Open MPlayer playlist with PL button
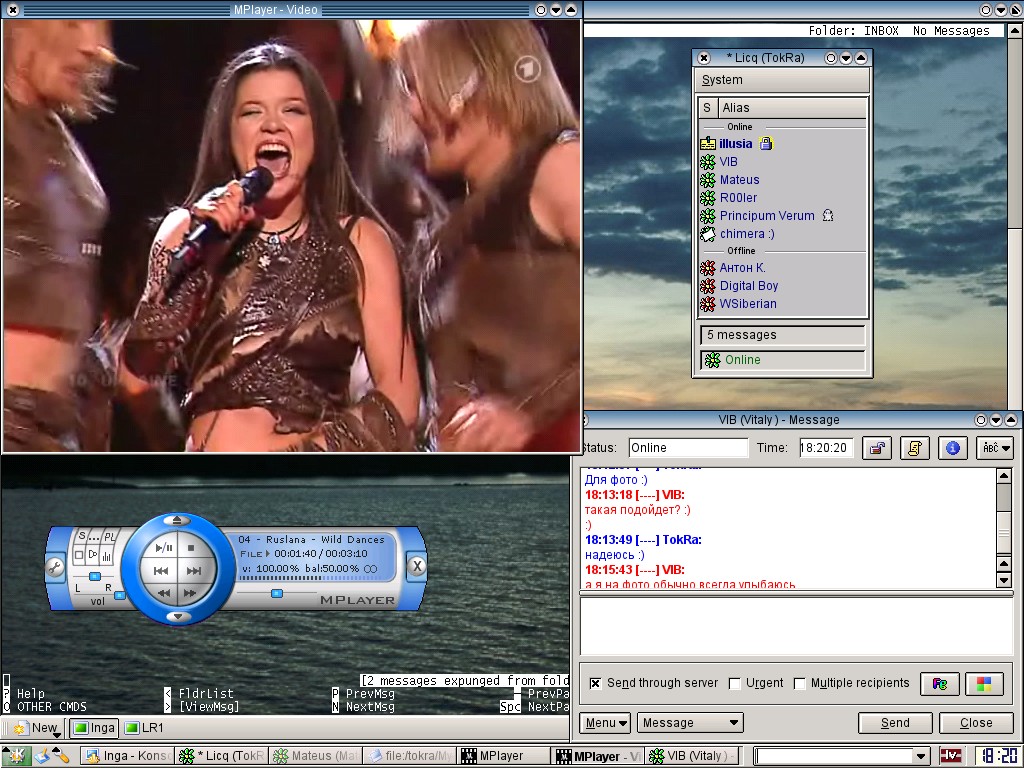This screenshot has width=1024, height=768. tap(110, 537)
